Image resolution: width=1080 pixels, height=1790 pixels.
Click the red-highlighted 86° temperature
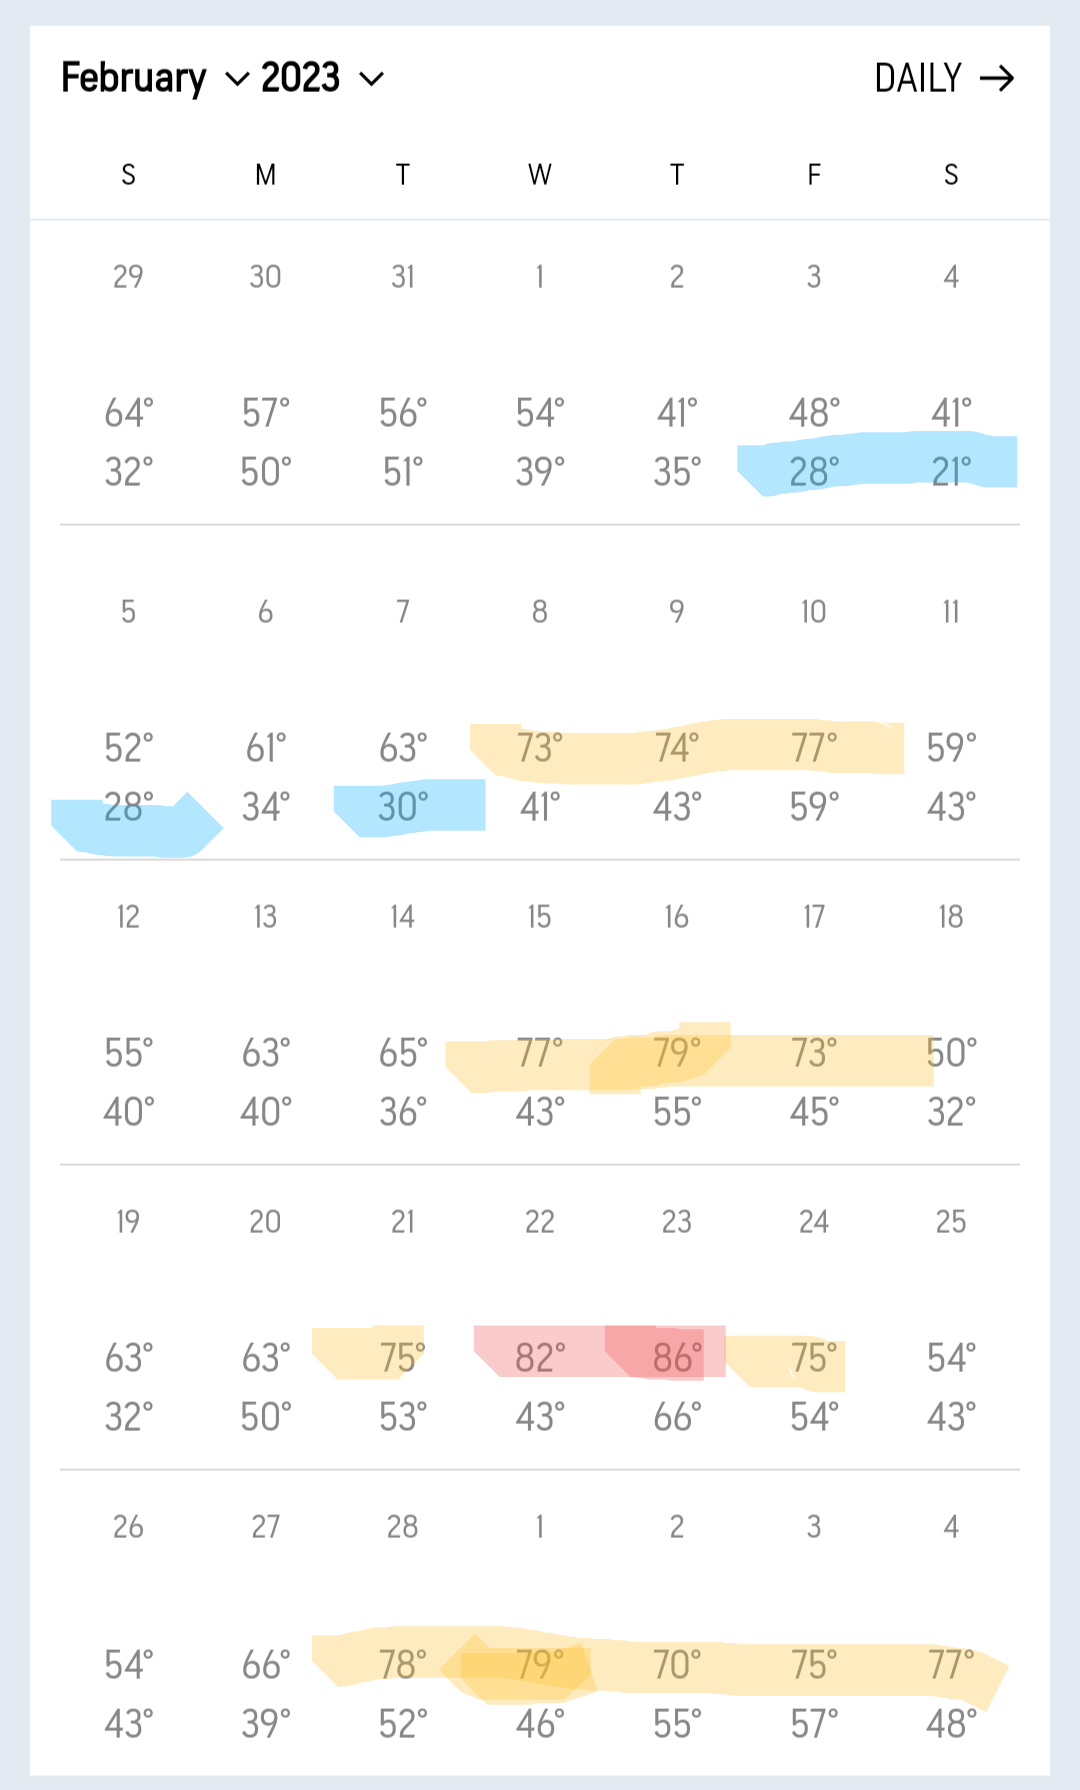pos(677,1358)
